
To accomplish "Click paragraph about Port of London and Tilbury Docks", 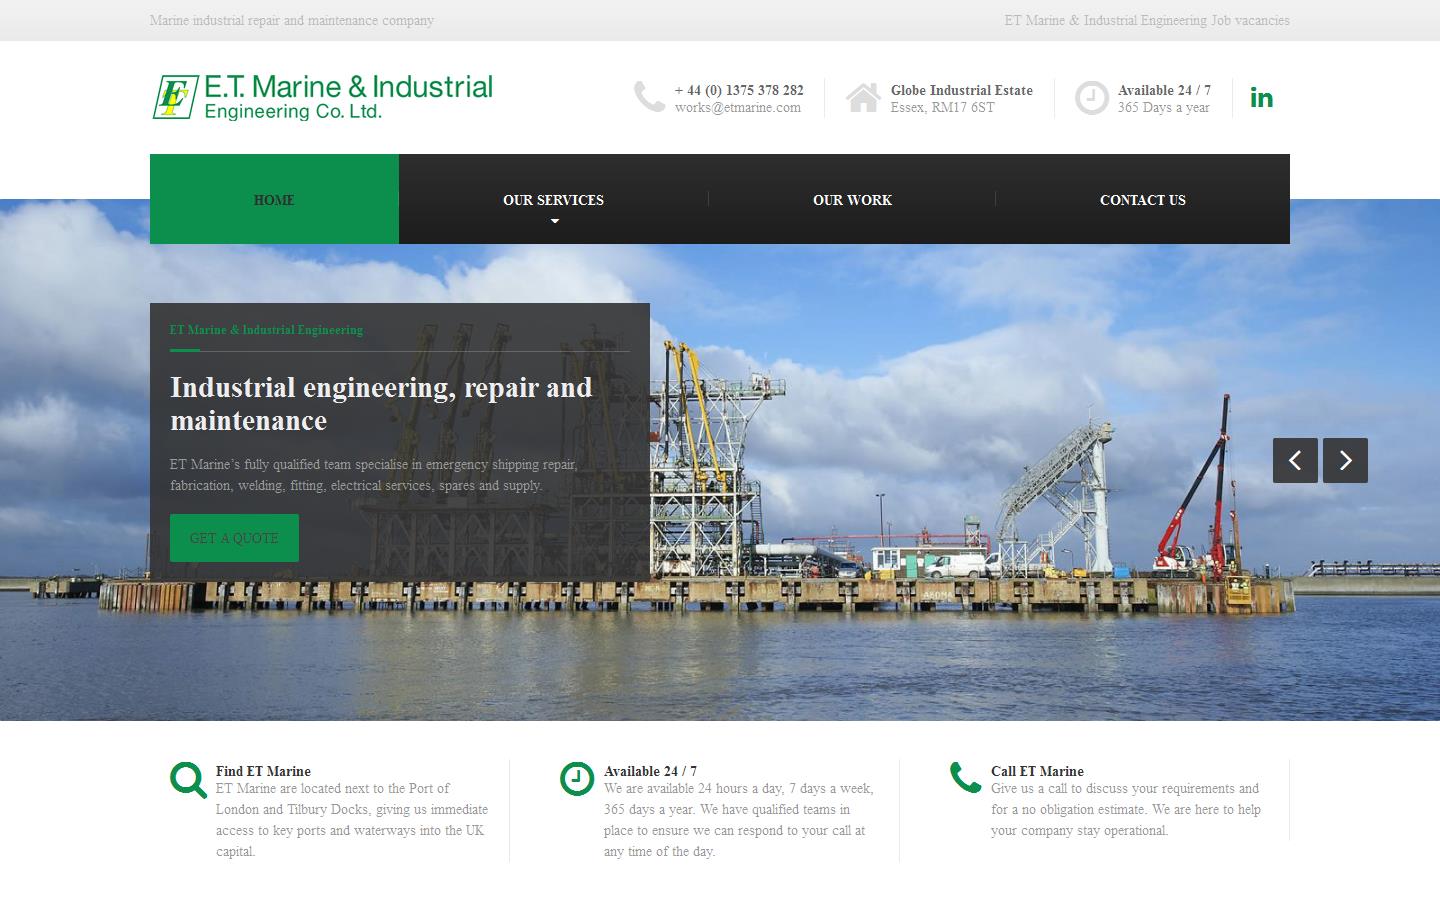I will 352,820.
